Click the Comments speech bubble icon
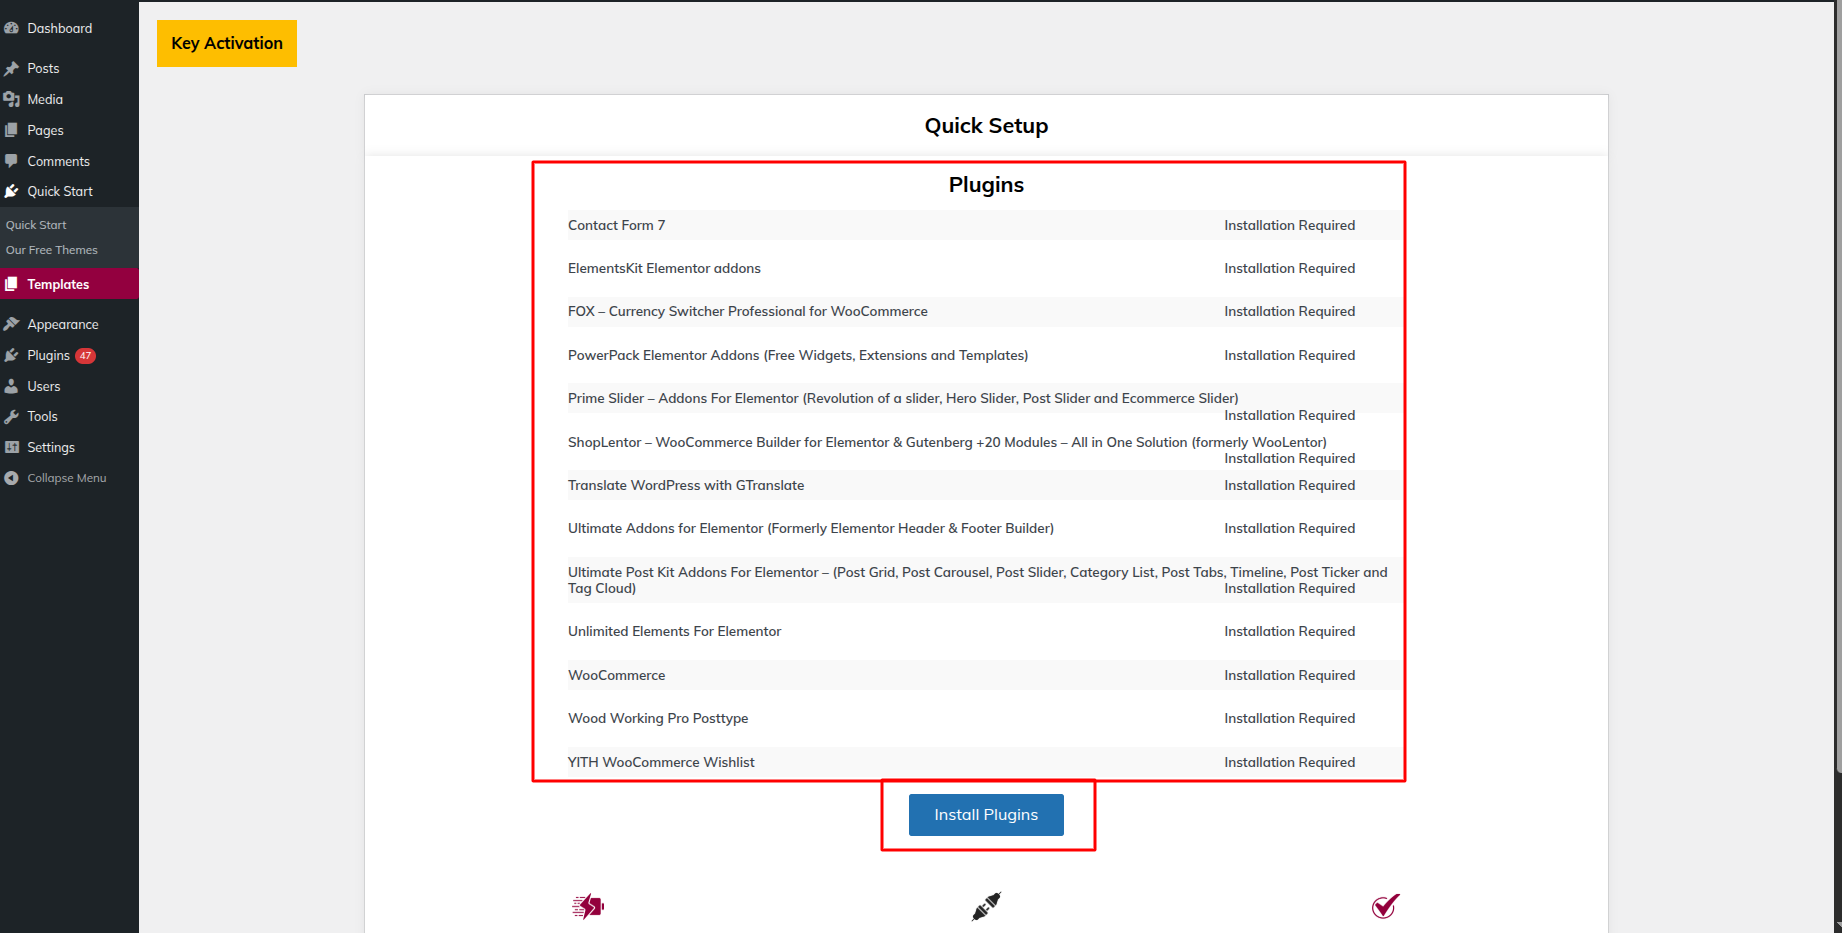1842x933 pixels. (12, 161)
